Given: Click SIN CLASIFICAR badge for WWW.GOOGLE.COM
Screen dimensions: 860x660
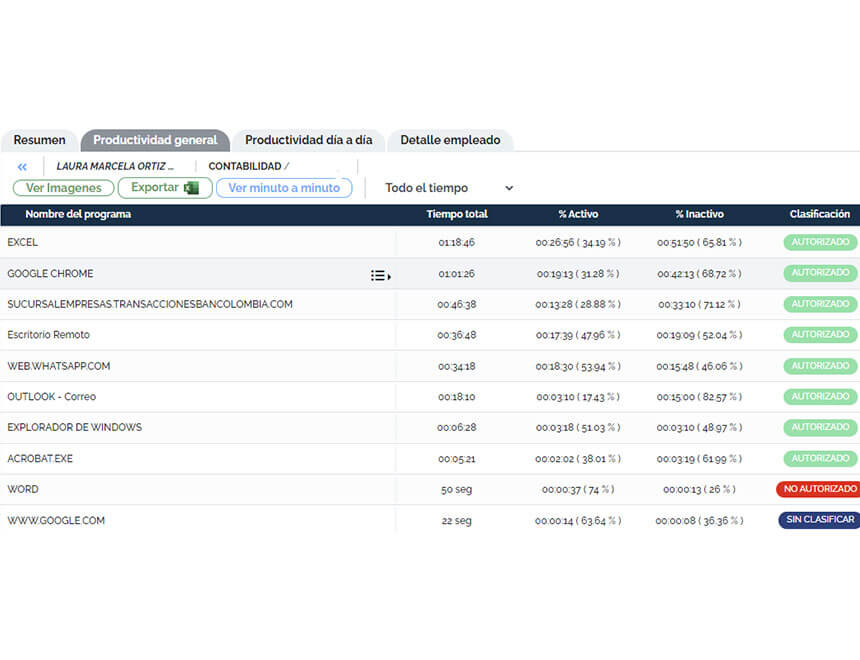Looking at the screenshot, I should [x=819, y=520].
